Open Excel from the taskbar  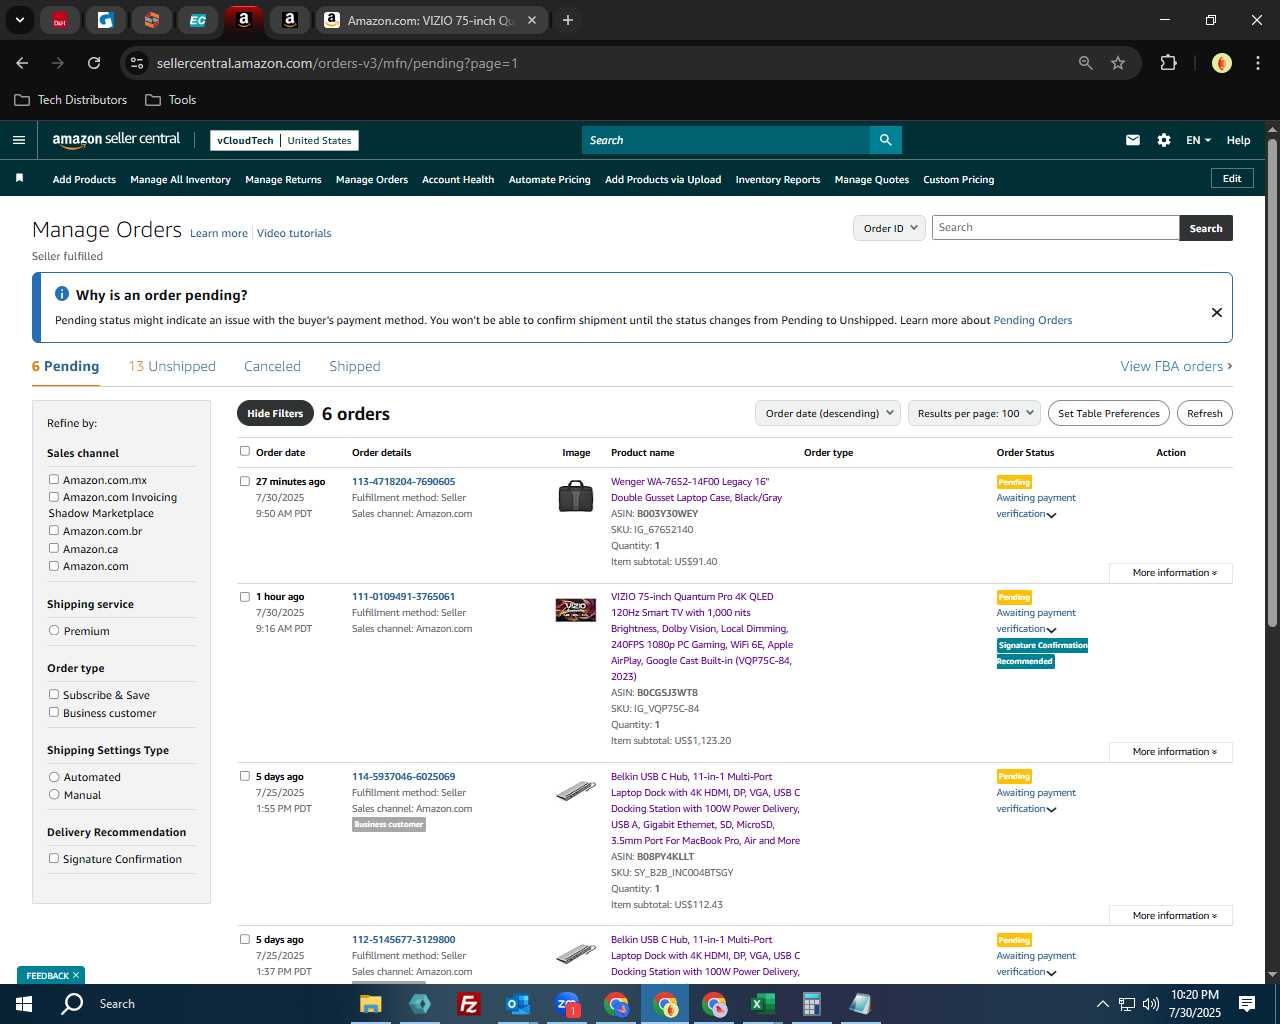tap(763, 1004)
